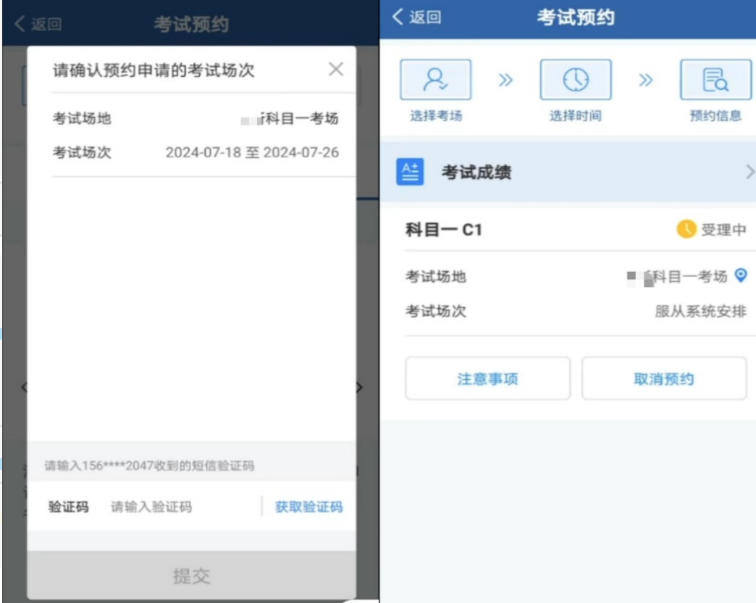Go back with 返回 in the right screen
The height and width of the screenshot is (603, 756).
click(417, 17)
